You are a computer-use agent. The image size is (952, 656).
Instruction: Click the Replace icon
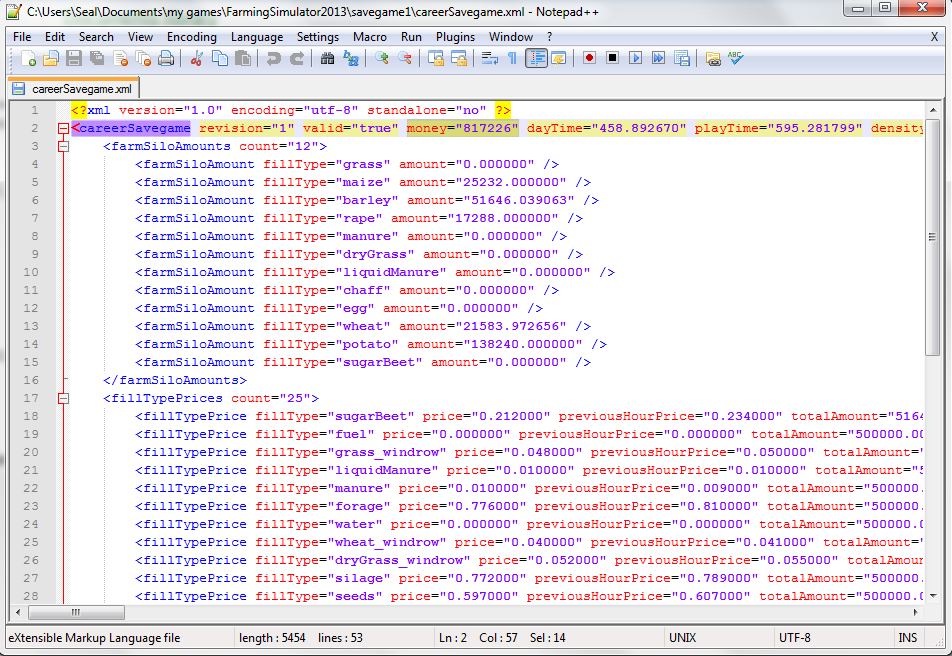(x=351, y=58)
